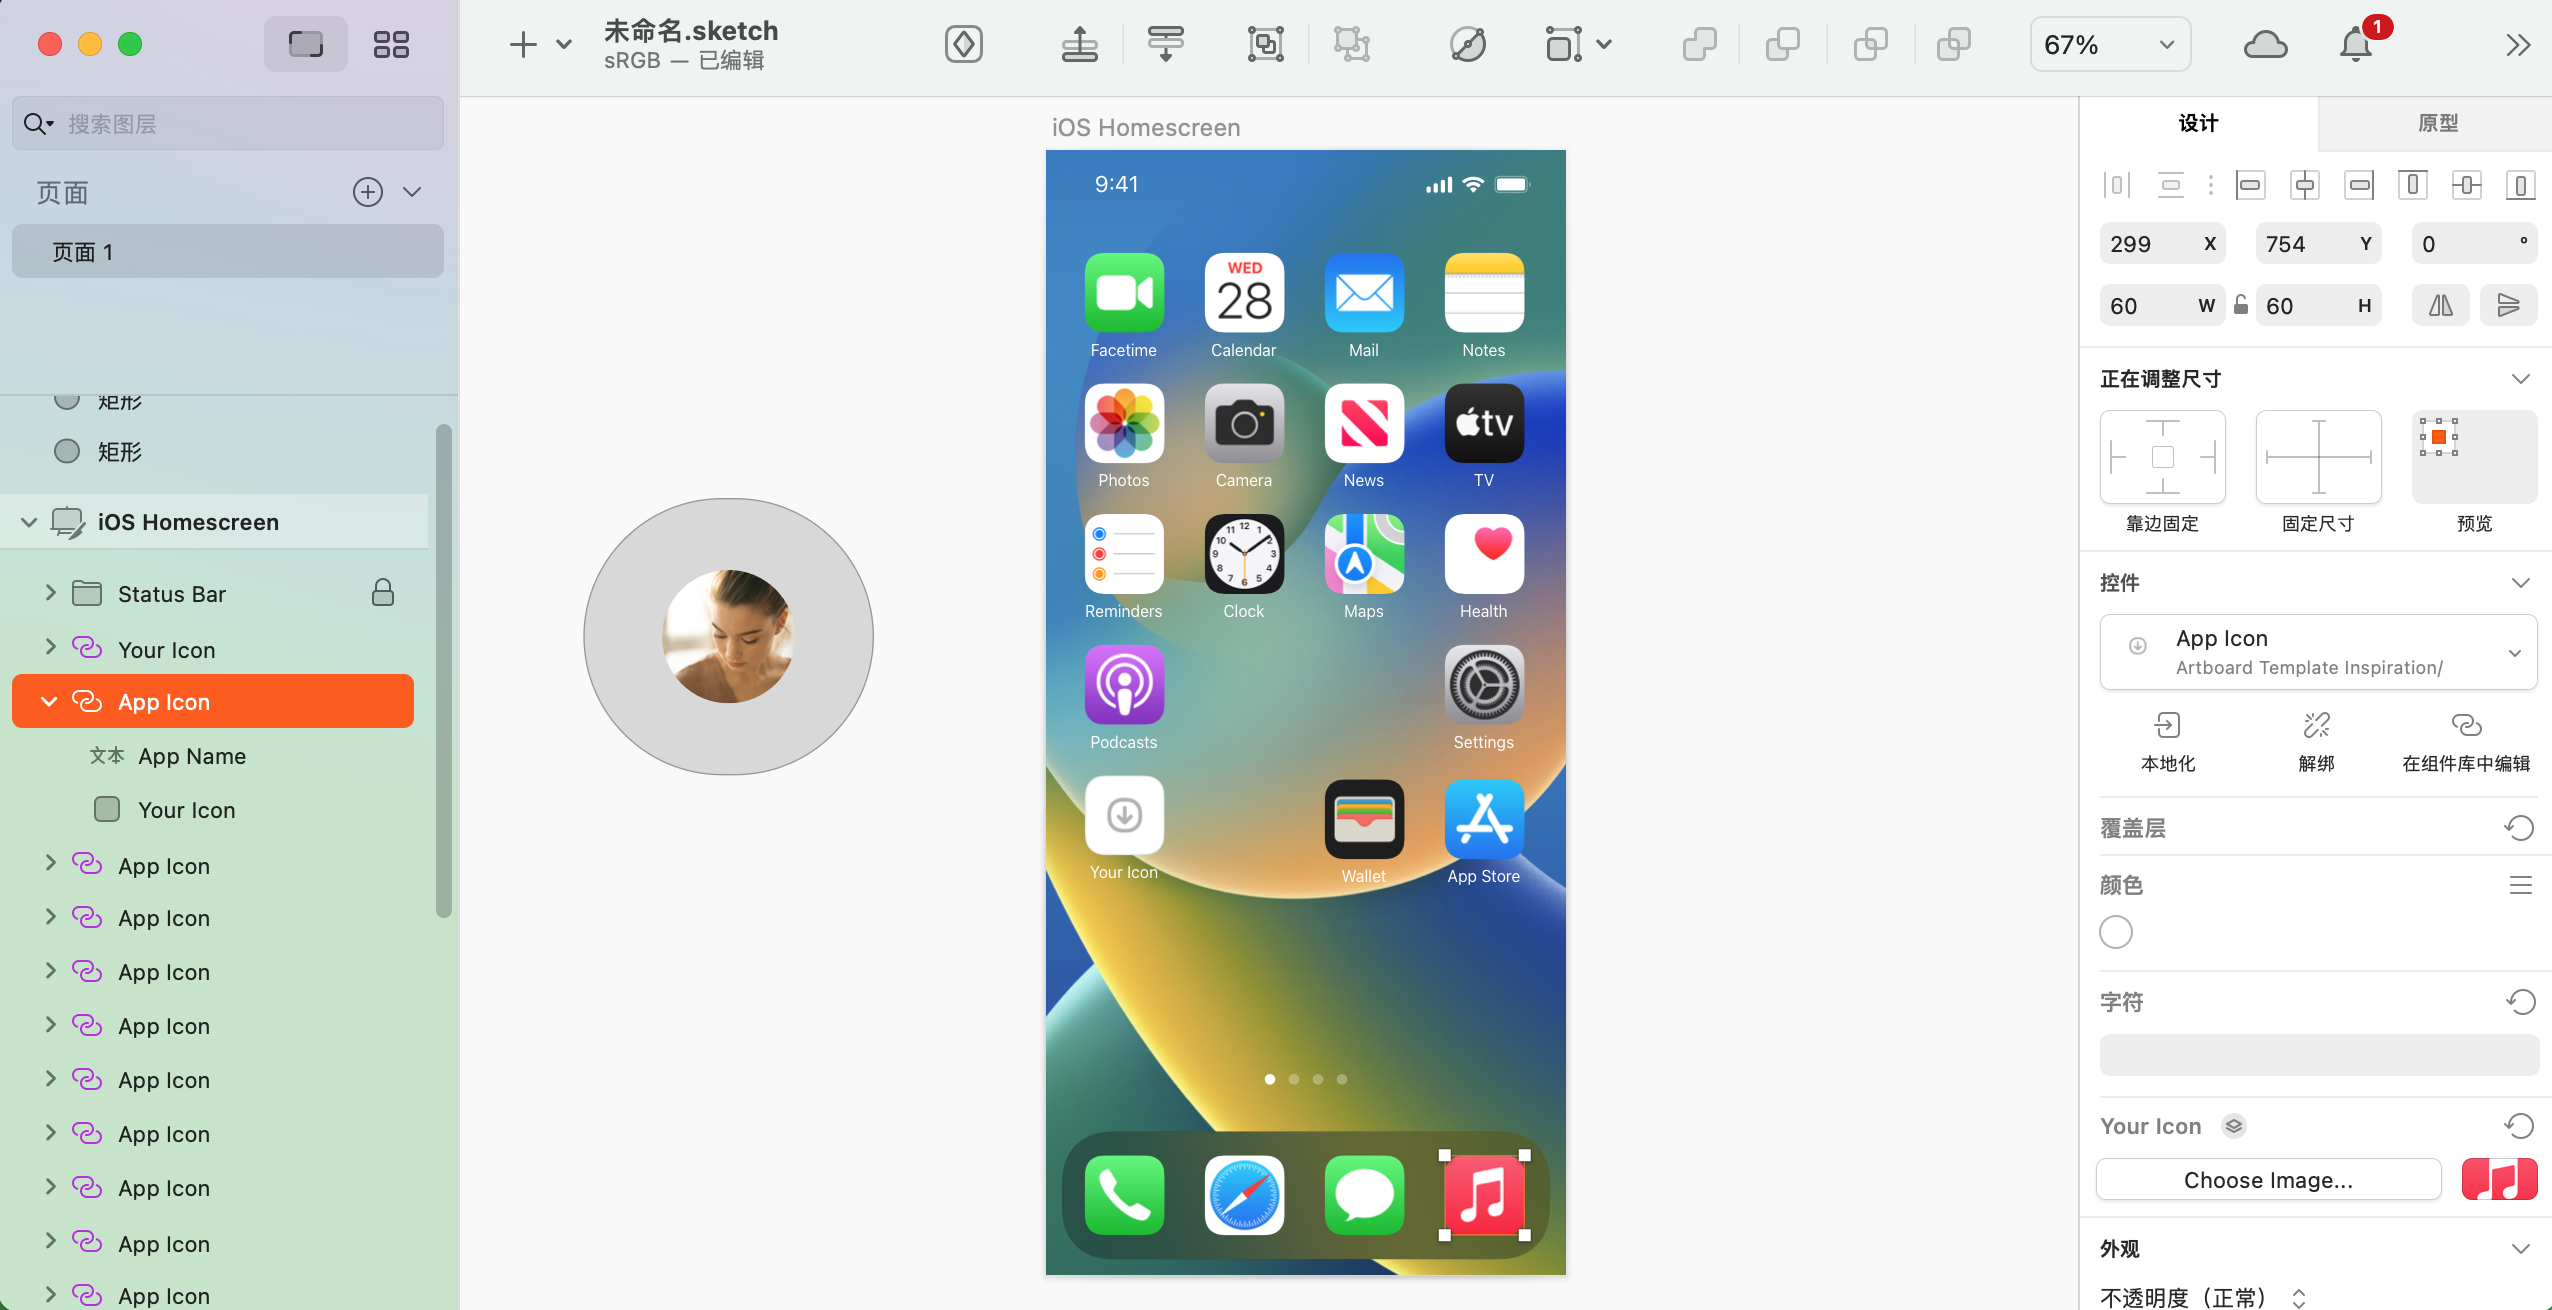Click the intersect boolean icon
2552x1310 pixels.
pyautogui.click(x=1870, y=44)
